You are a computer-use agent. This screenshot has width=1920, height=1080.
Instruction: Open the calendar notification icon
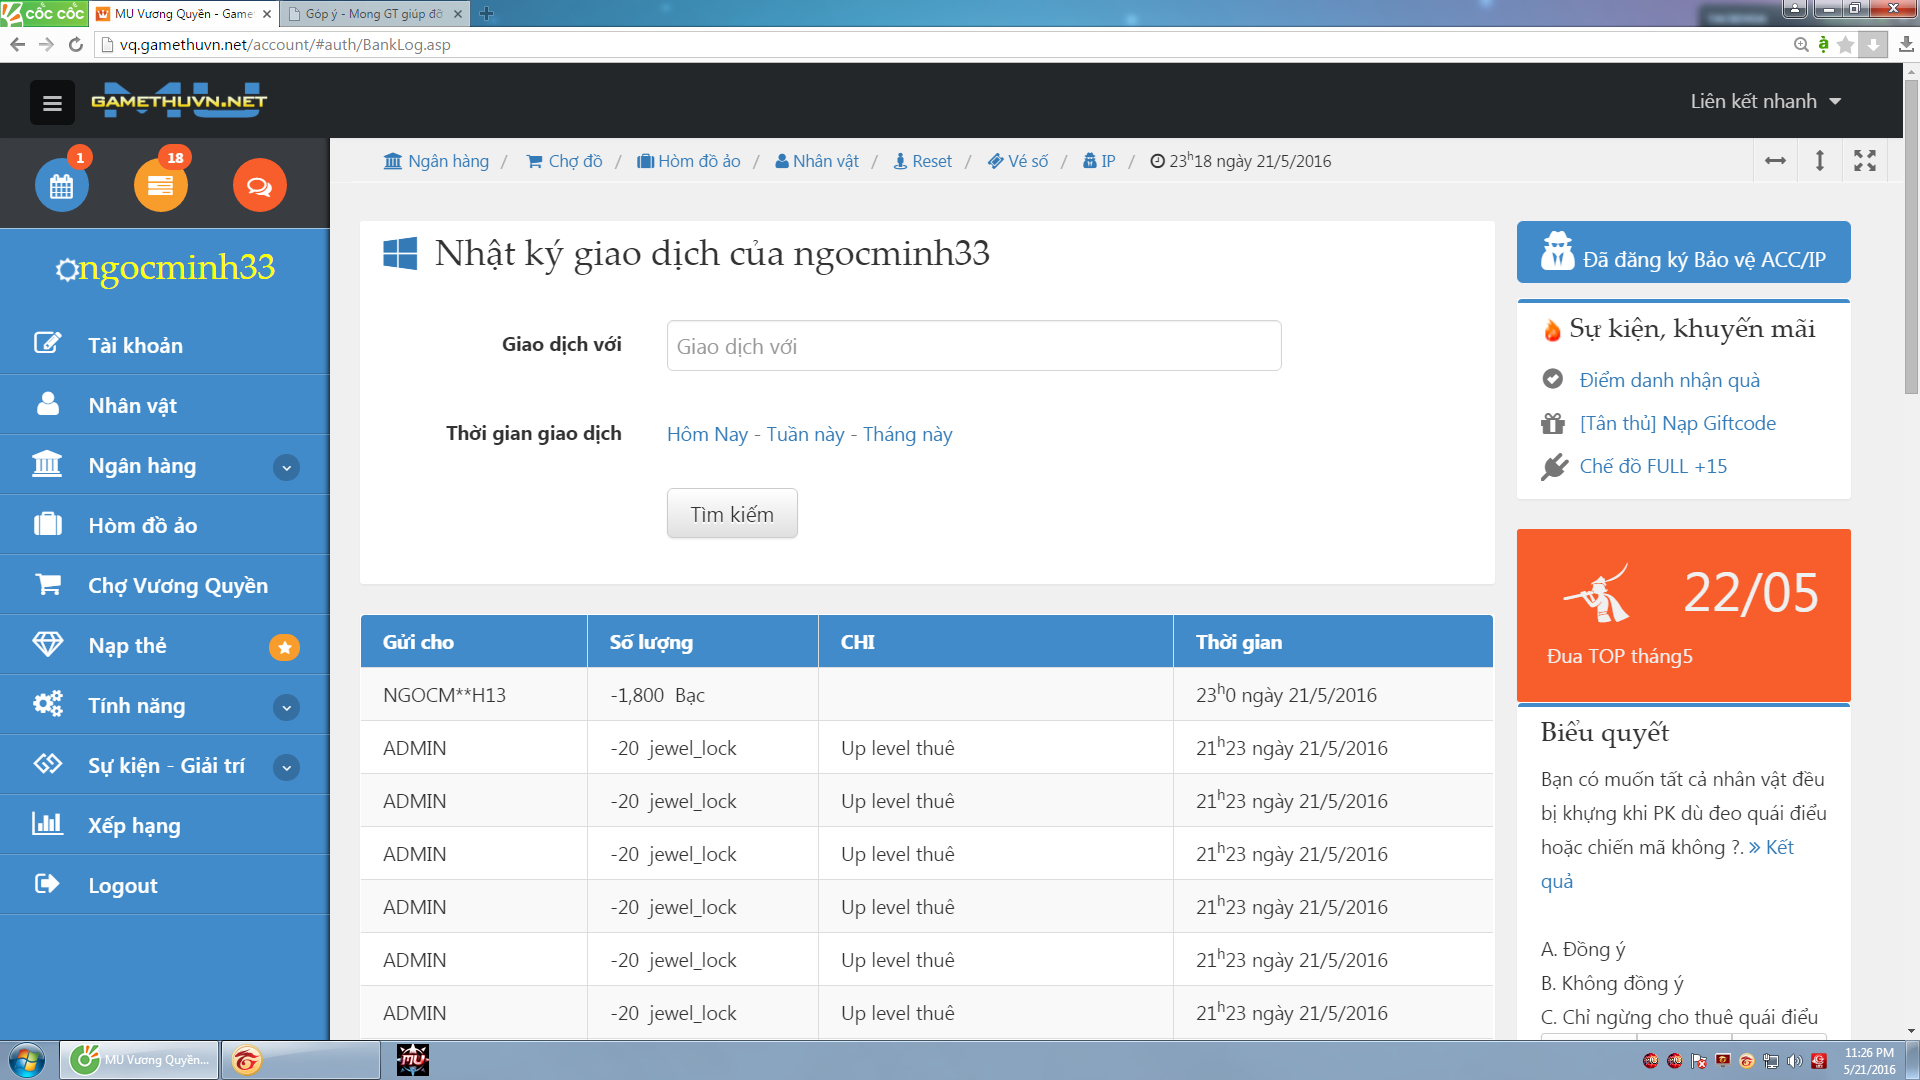(61, 186)
